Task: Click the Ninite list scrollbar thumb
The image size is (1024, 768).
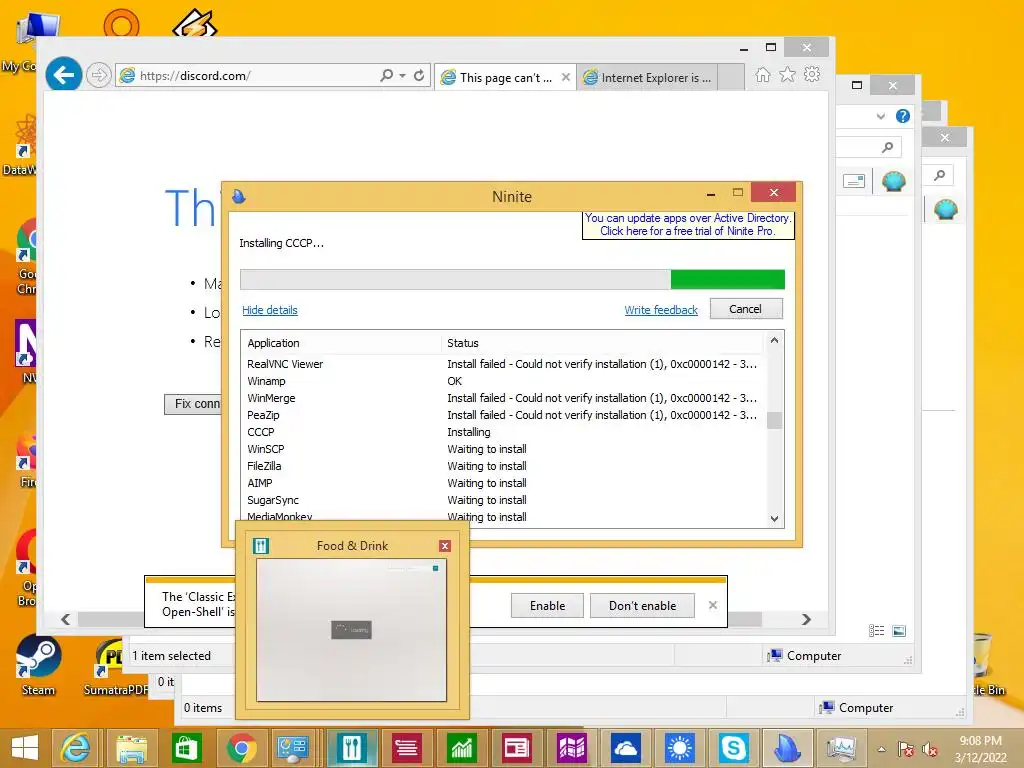Action: coord(775,420)
